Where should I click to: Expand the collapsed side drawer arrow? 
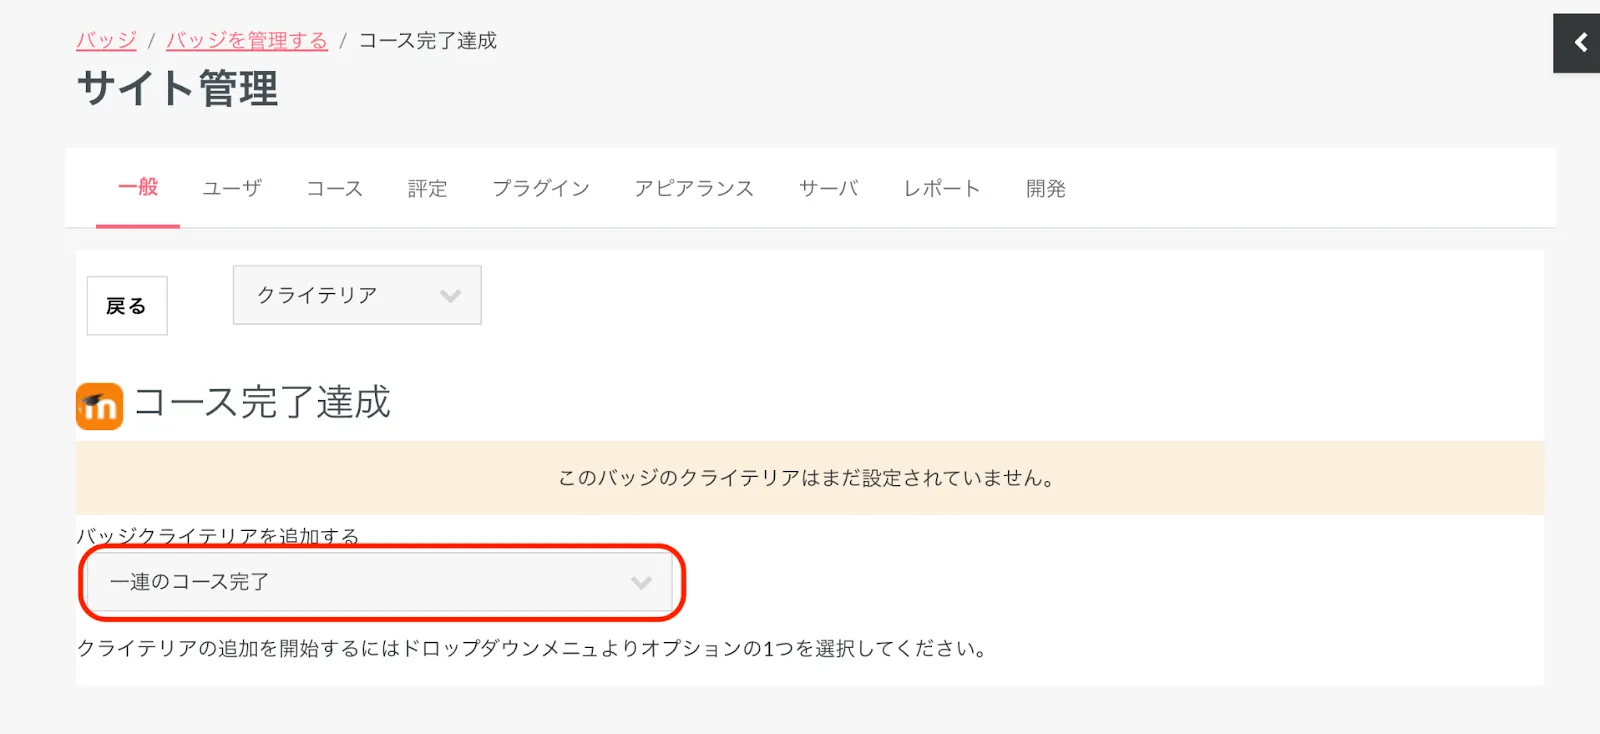coord(1579,43)
